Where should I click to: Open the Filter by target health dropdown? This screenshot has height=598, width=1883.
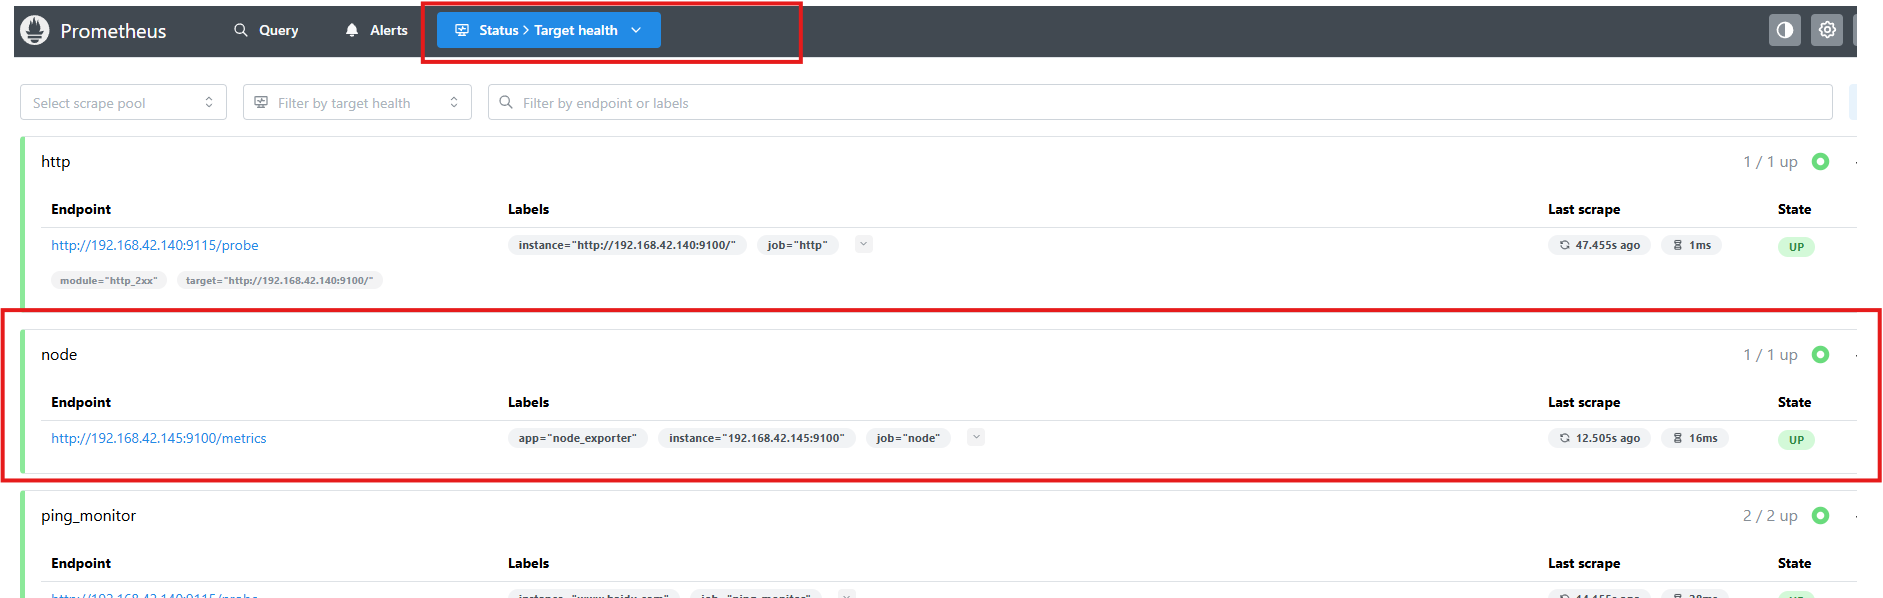[357, 102]
